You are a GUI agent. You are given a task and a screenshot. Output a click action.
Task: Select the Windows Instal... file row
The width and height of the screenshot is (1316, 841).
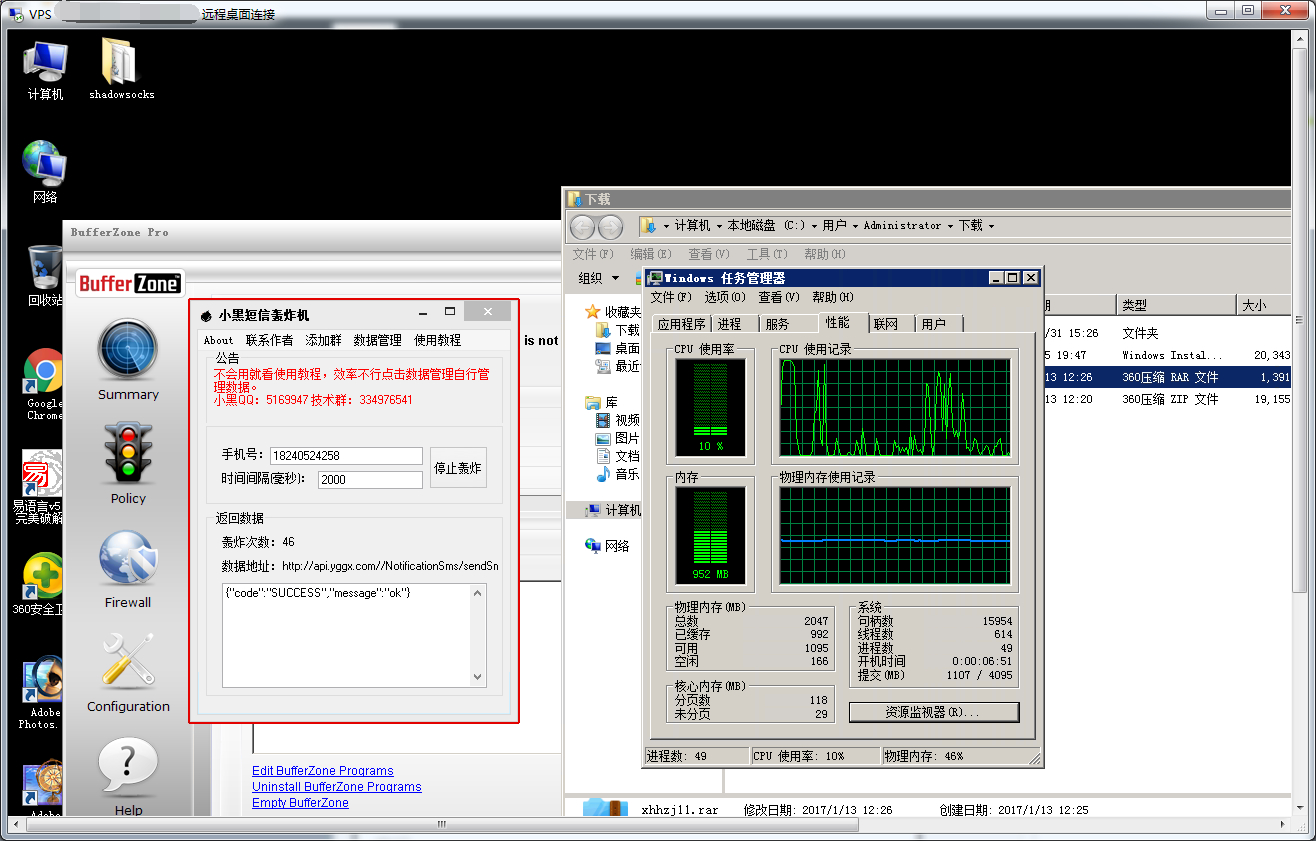pyautogui.click(x=1166, y=355)
